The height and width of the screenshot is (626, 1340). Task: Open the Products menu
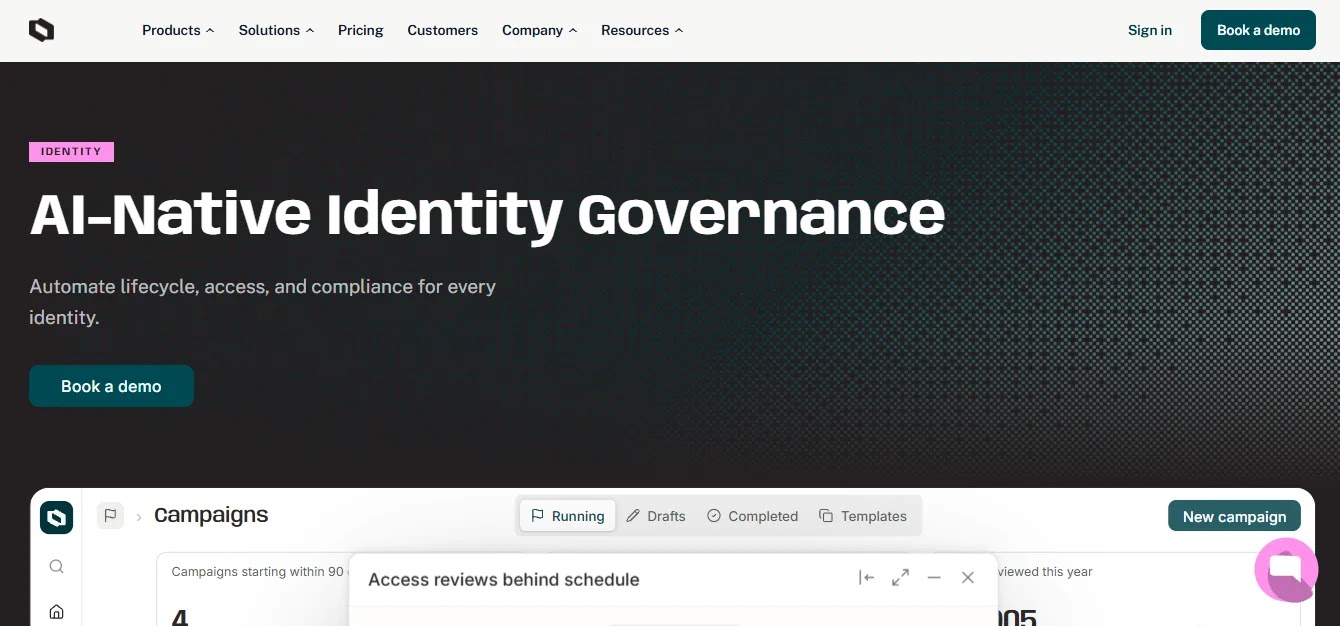tap(178, 30)
